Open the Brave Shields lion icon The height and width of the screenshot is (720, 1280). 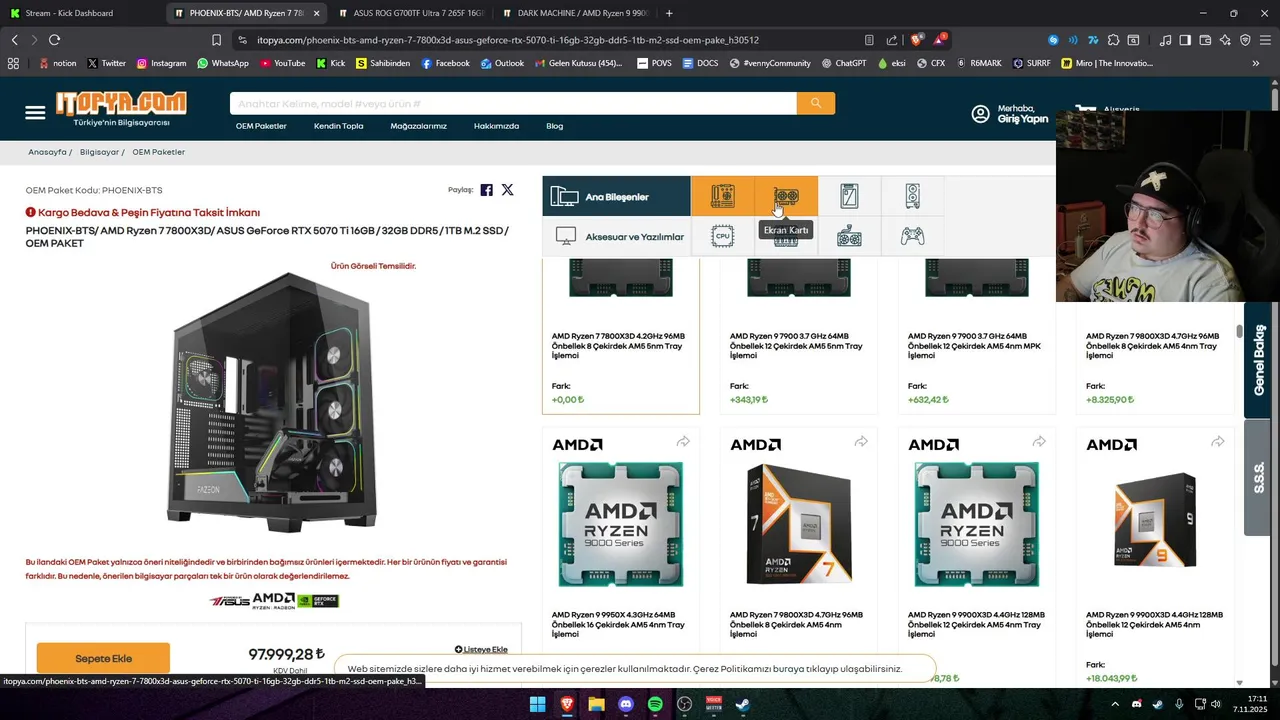tap(916, 40)
